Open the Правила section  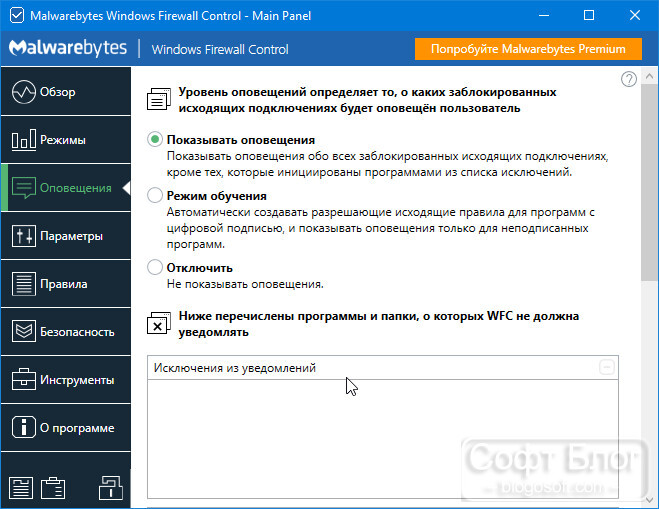click(x=66, y=283)
